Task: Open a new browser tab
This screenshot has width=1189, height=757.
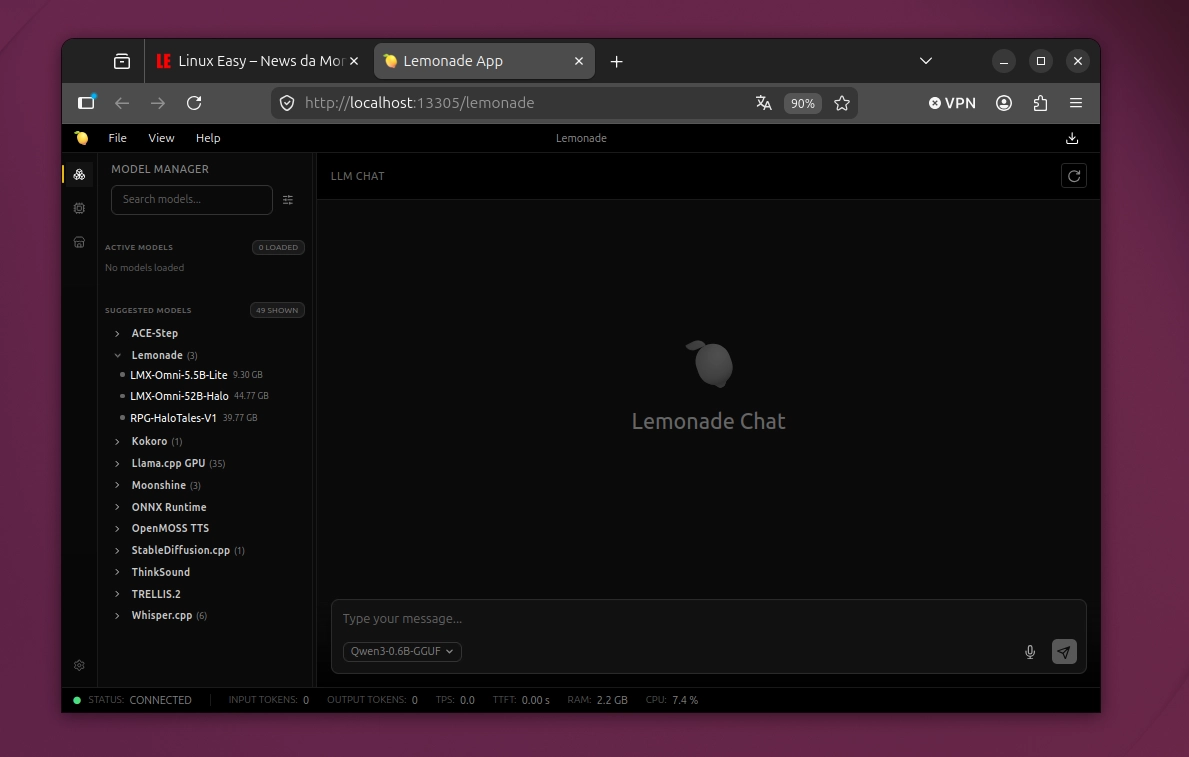Action: 616,61
